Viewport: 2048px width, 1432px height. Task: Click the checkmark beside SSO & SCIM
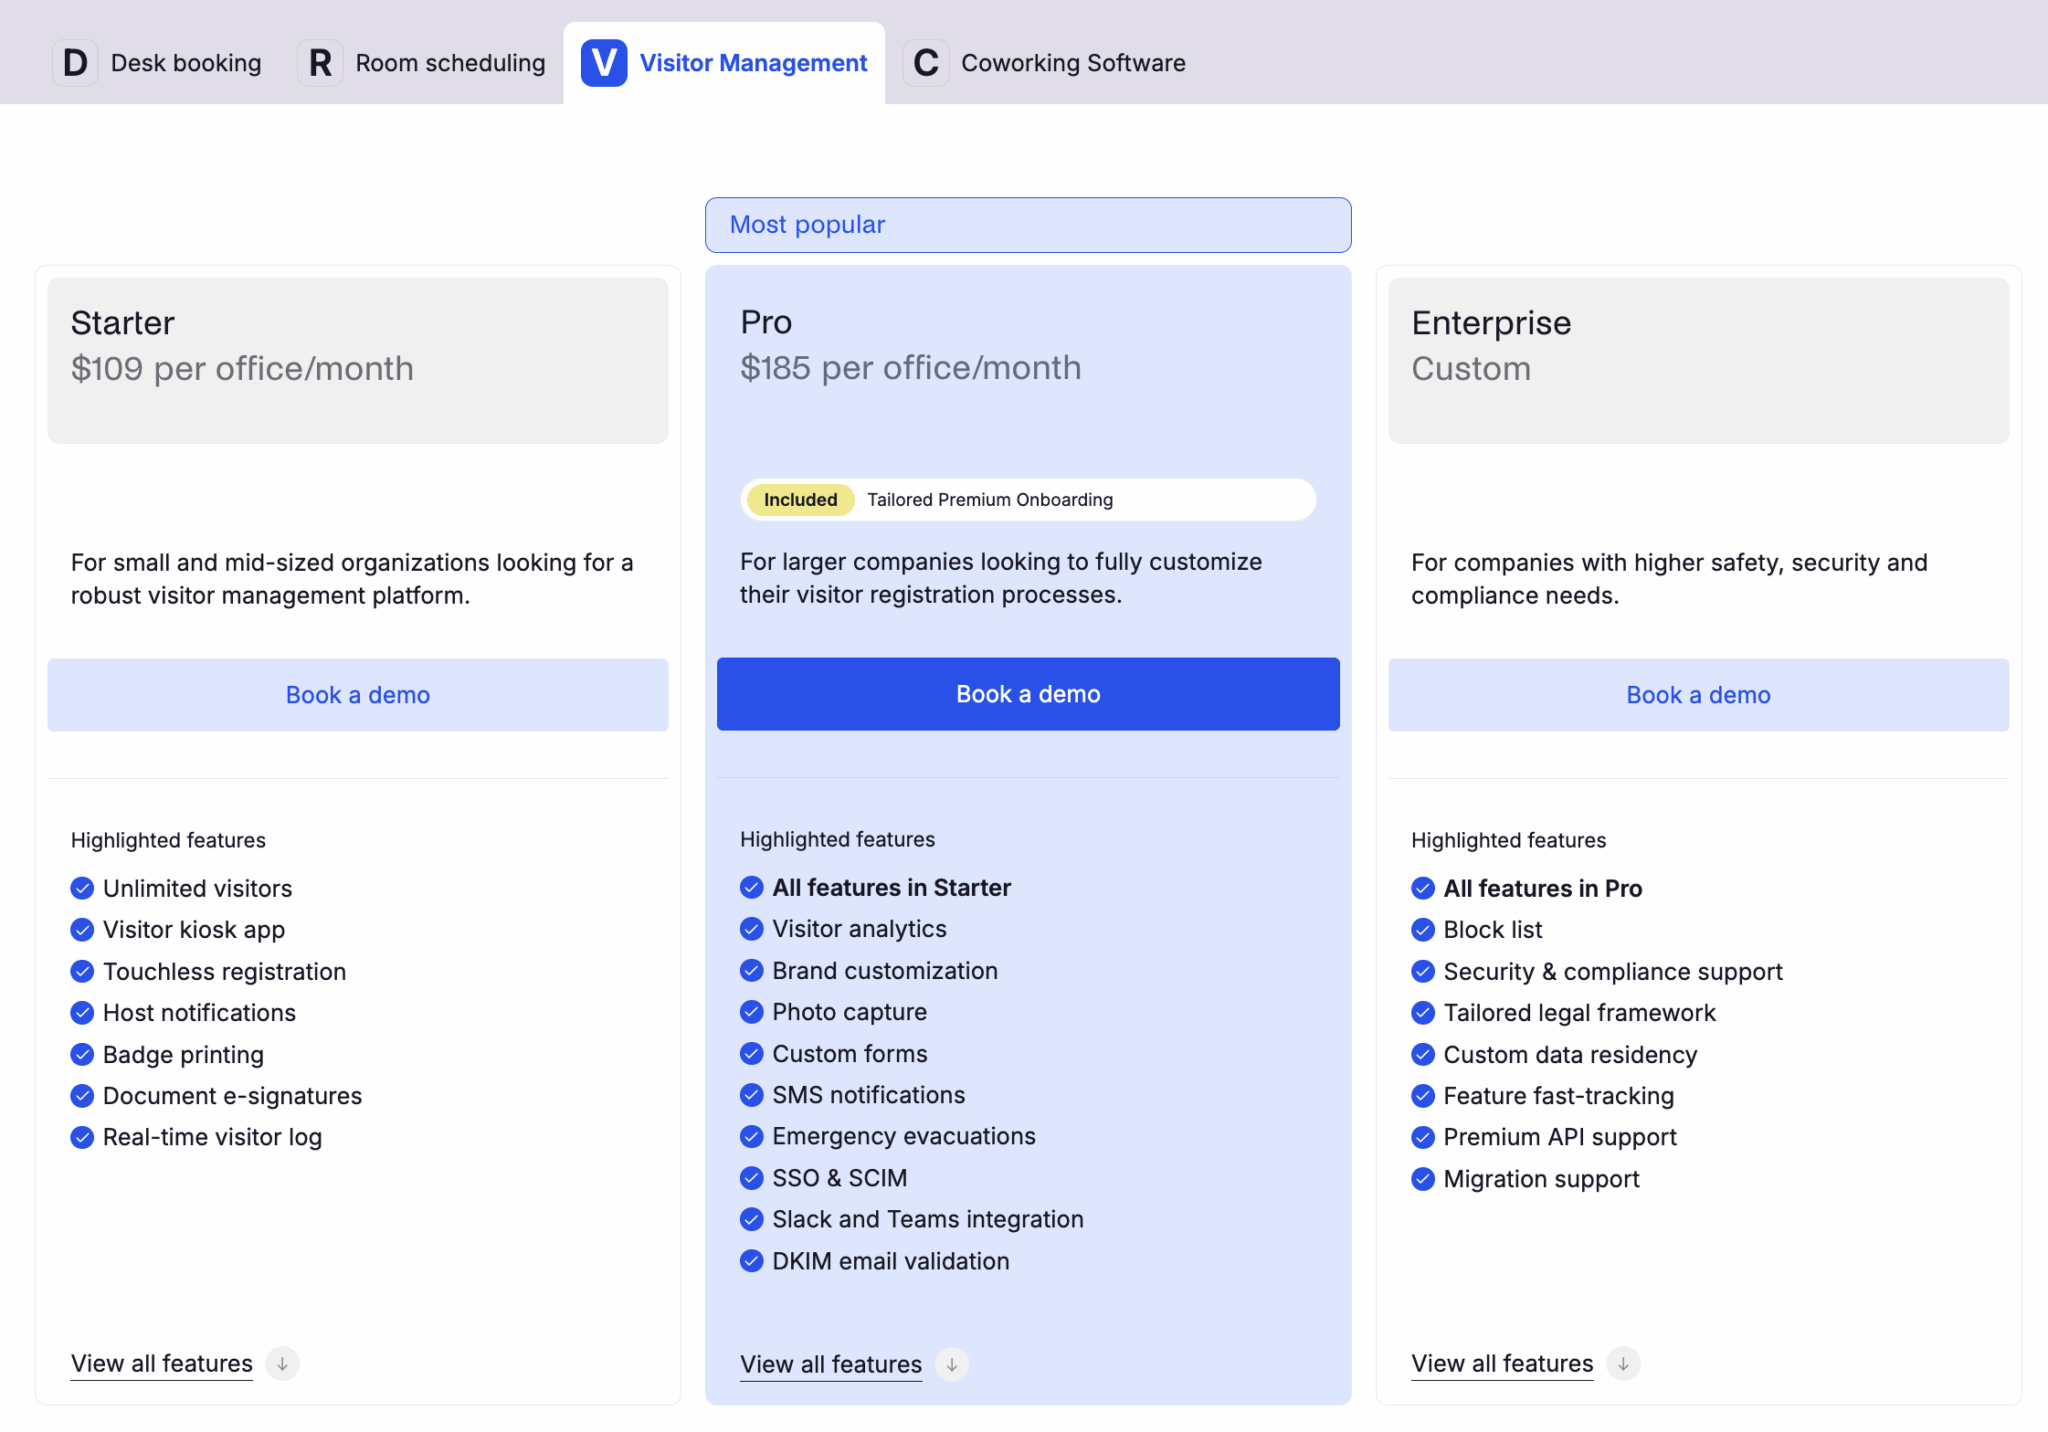(x=751, y=1177)
